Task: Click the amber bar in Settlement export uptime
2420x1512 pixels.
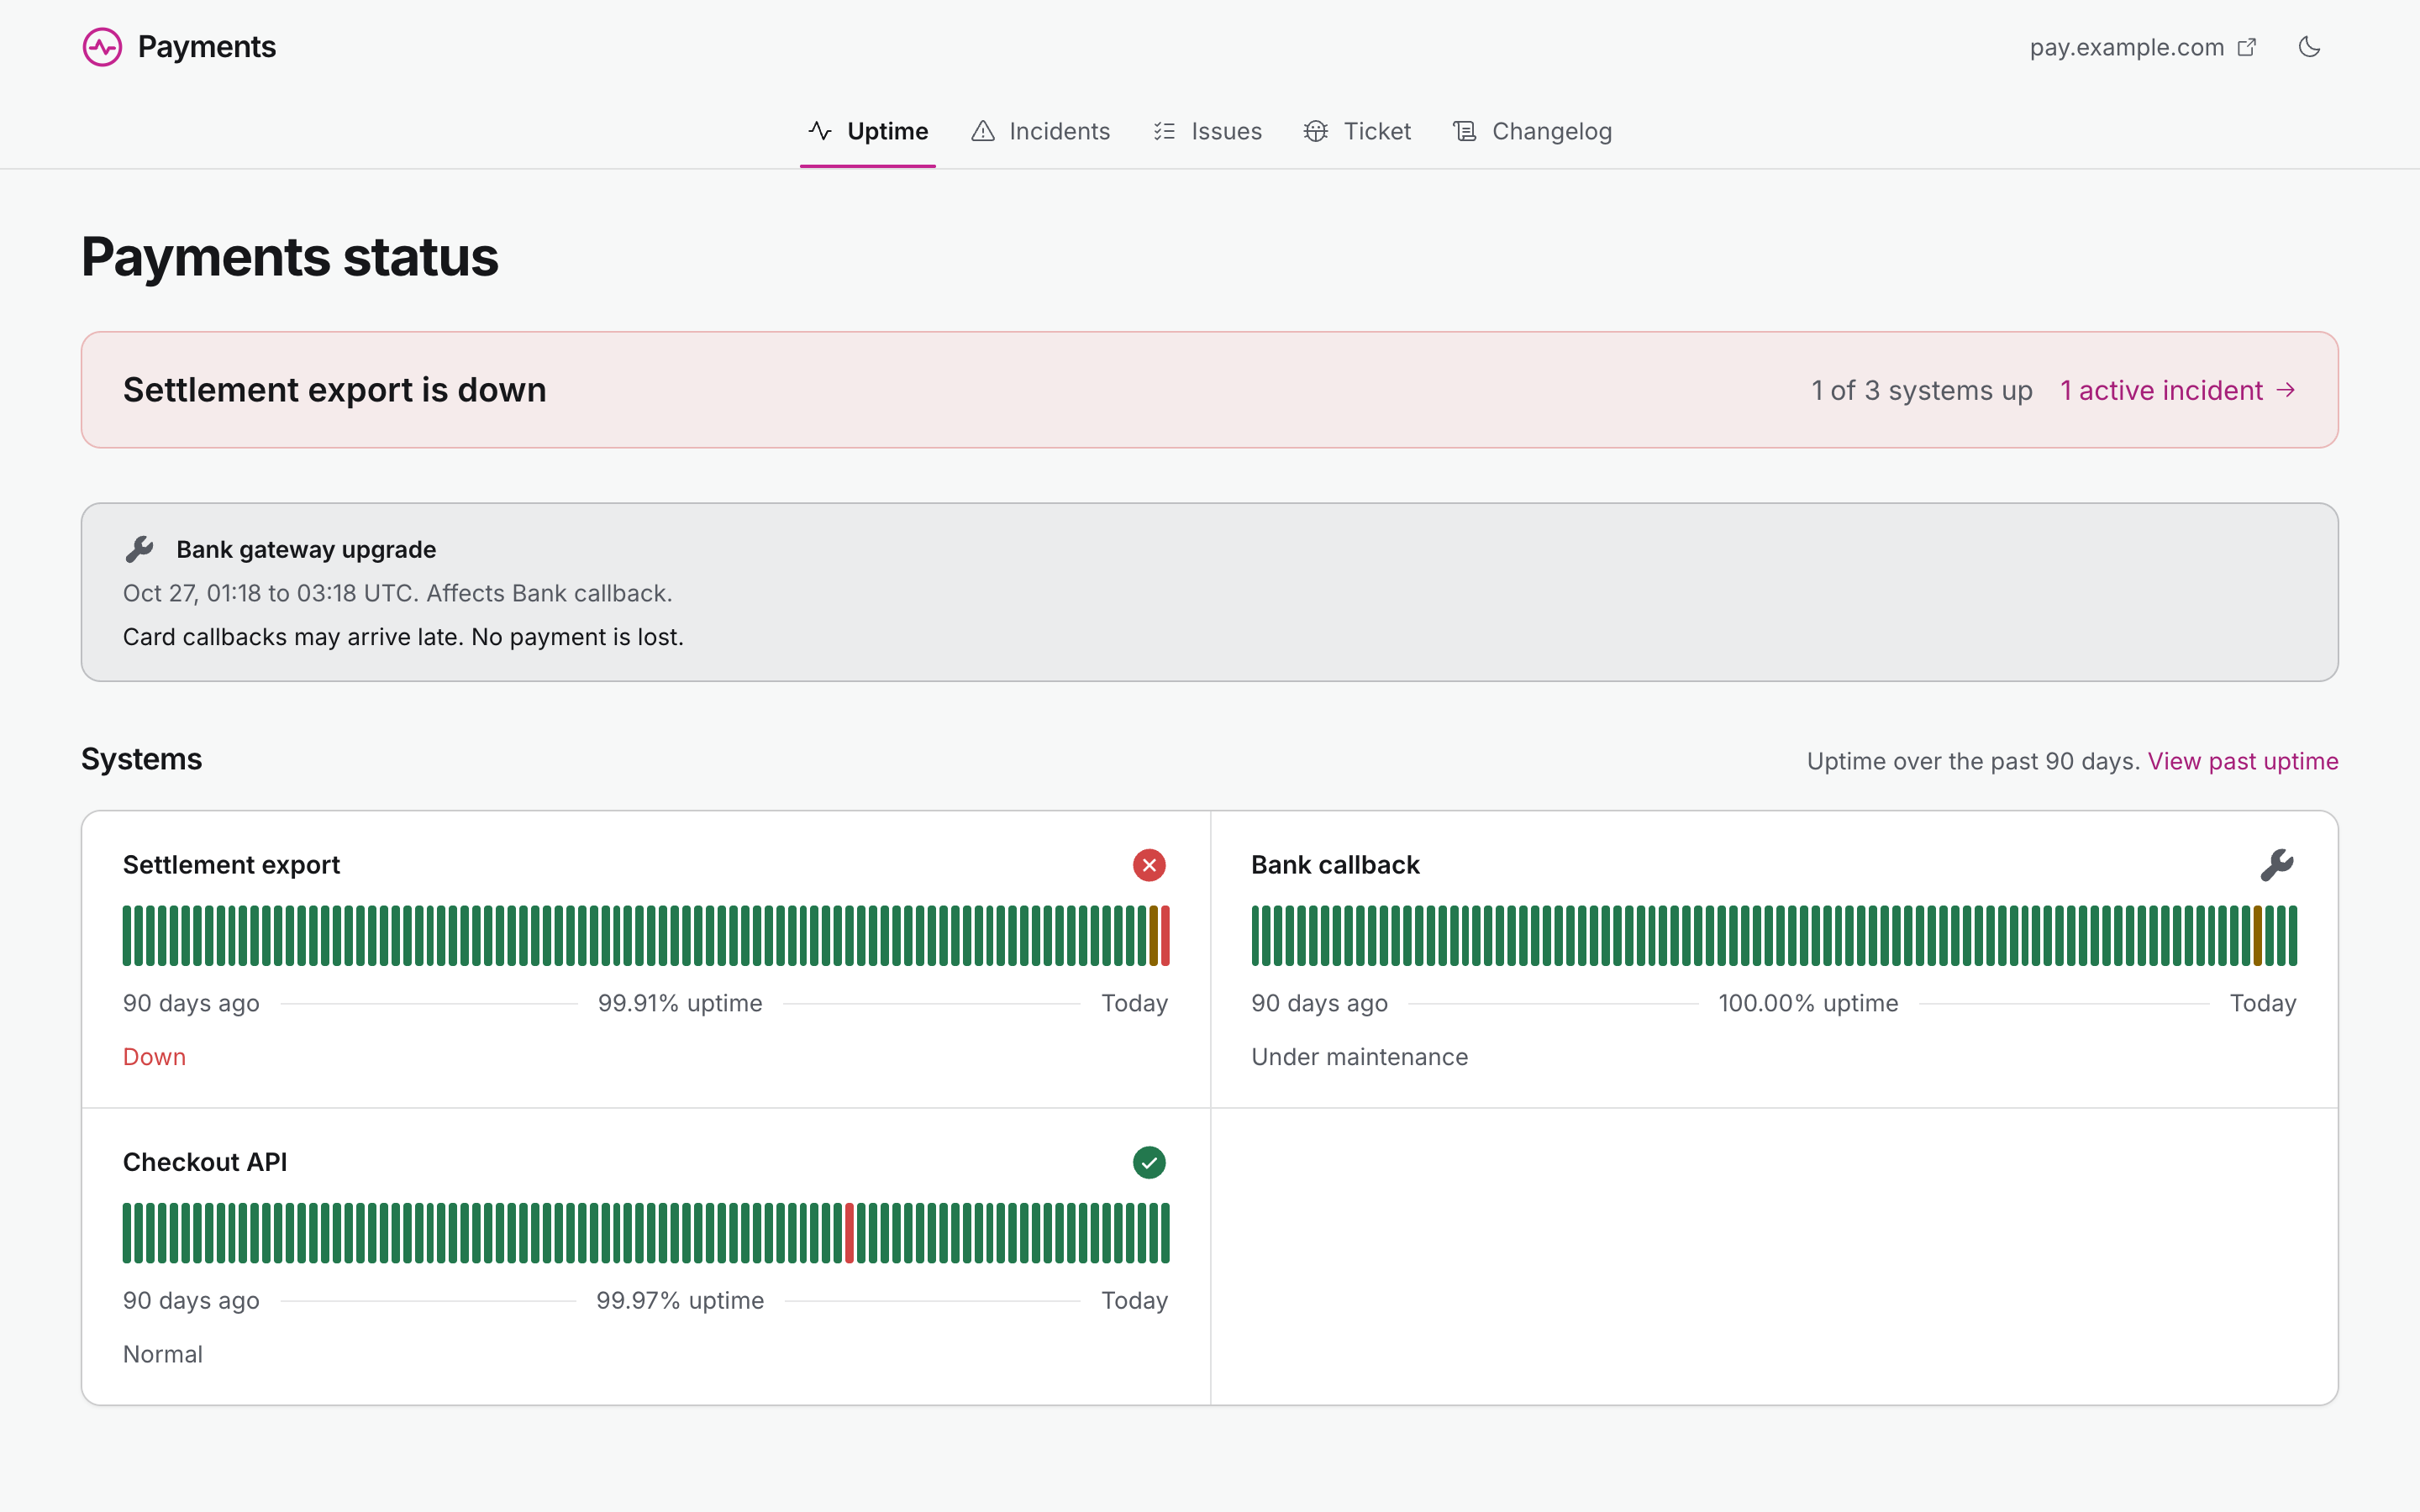Action: point(1154,936)
